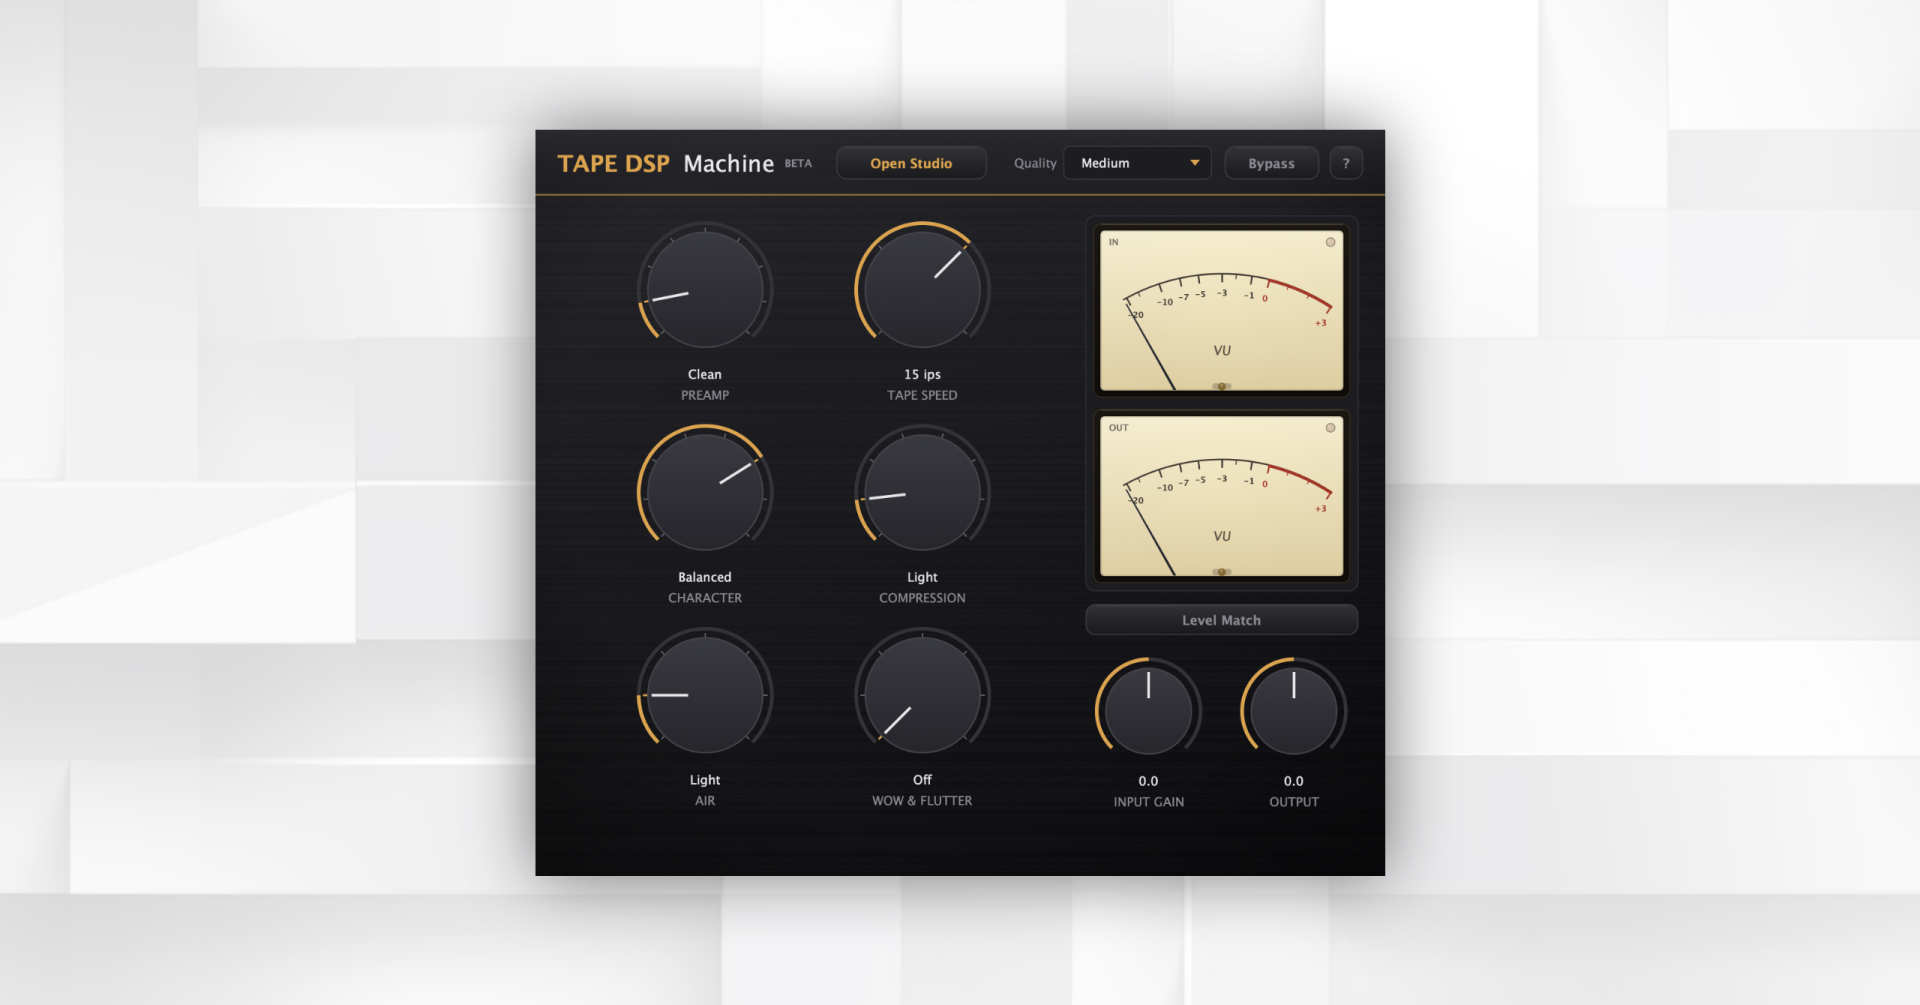The width and height of the screenshot is (1920, 1005).
Task: Click the Wow & Flutter knob set to Off
Action: tap(922, 695)
